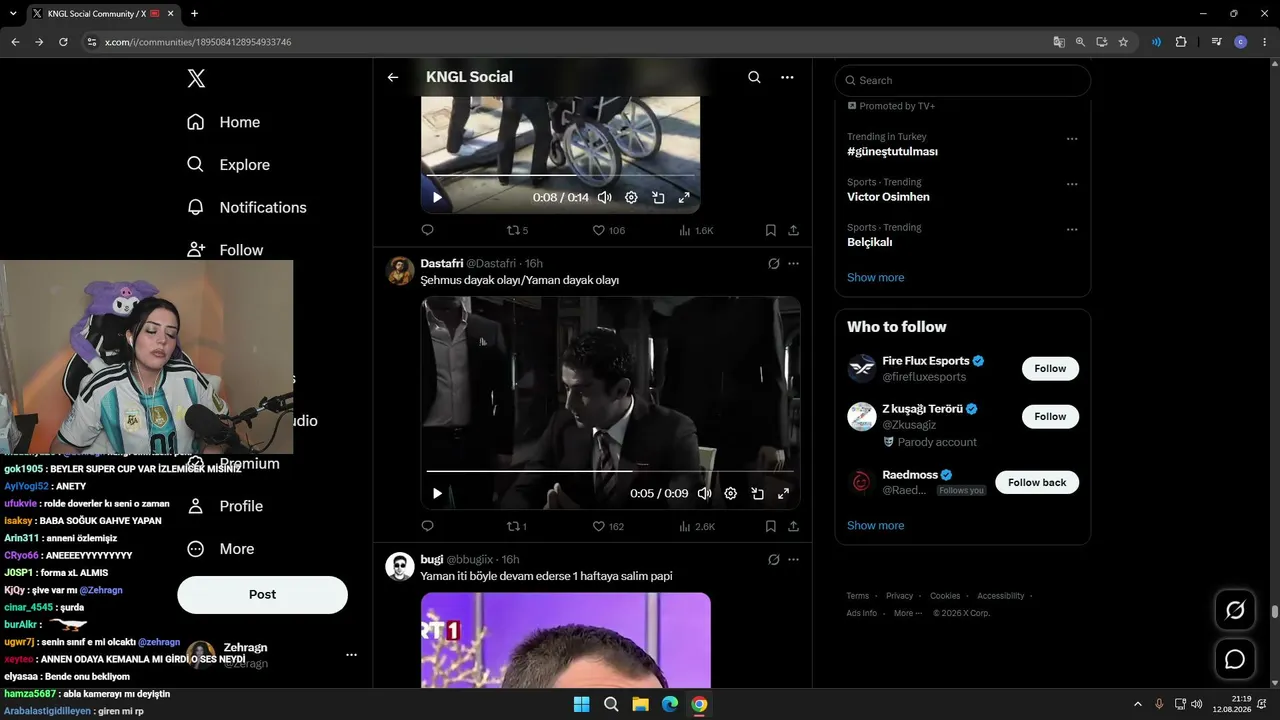Click the Post button
This screenshot has height=720, width=1280.
(x=262, y=594)
